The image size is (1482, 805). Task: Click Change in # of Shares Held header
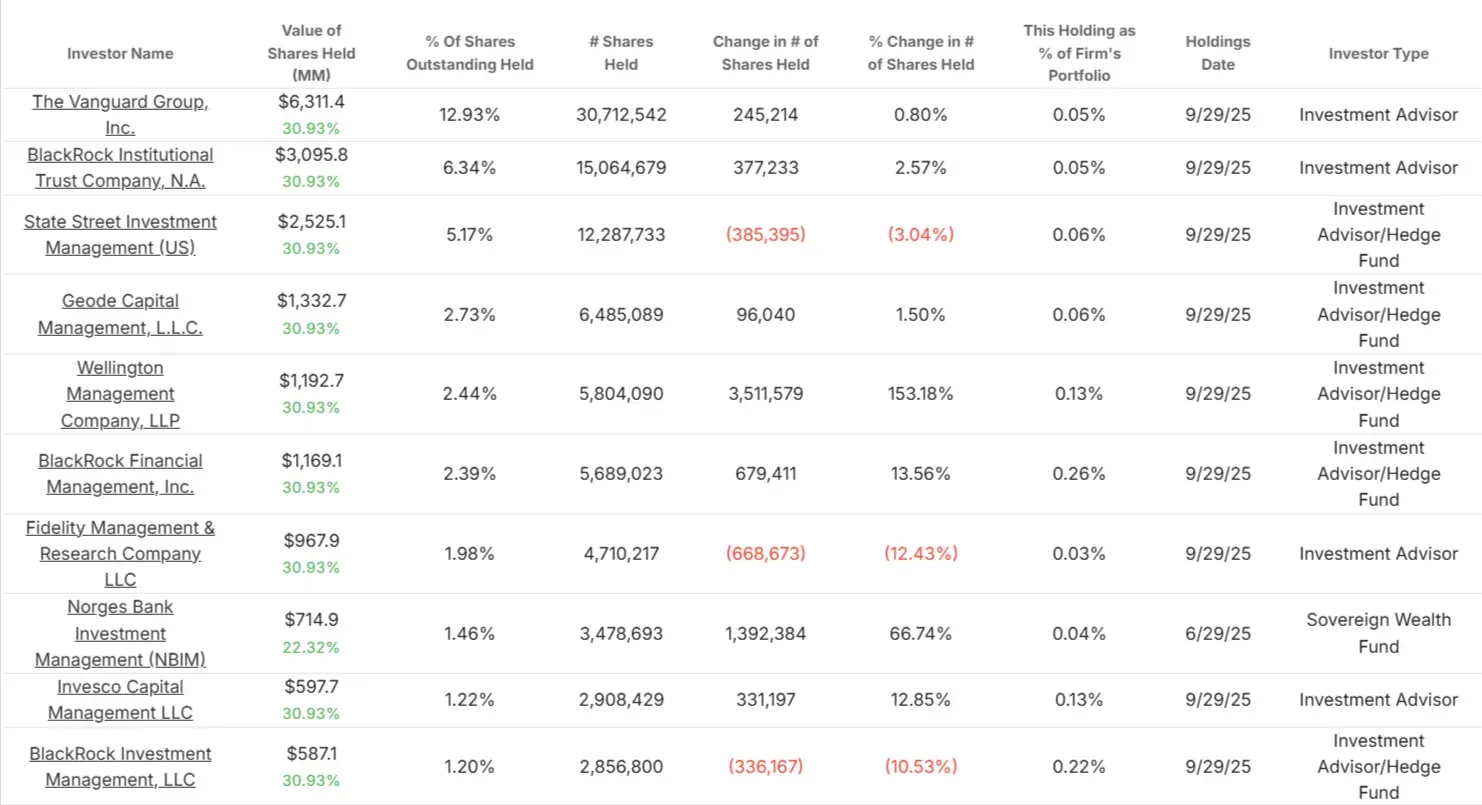point(766,53)
